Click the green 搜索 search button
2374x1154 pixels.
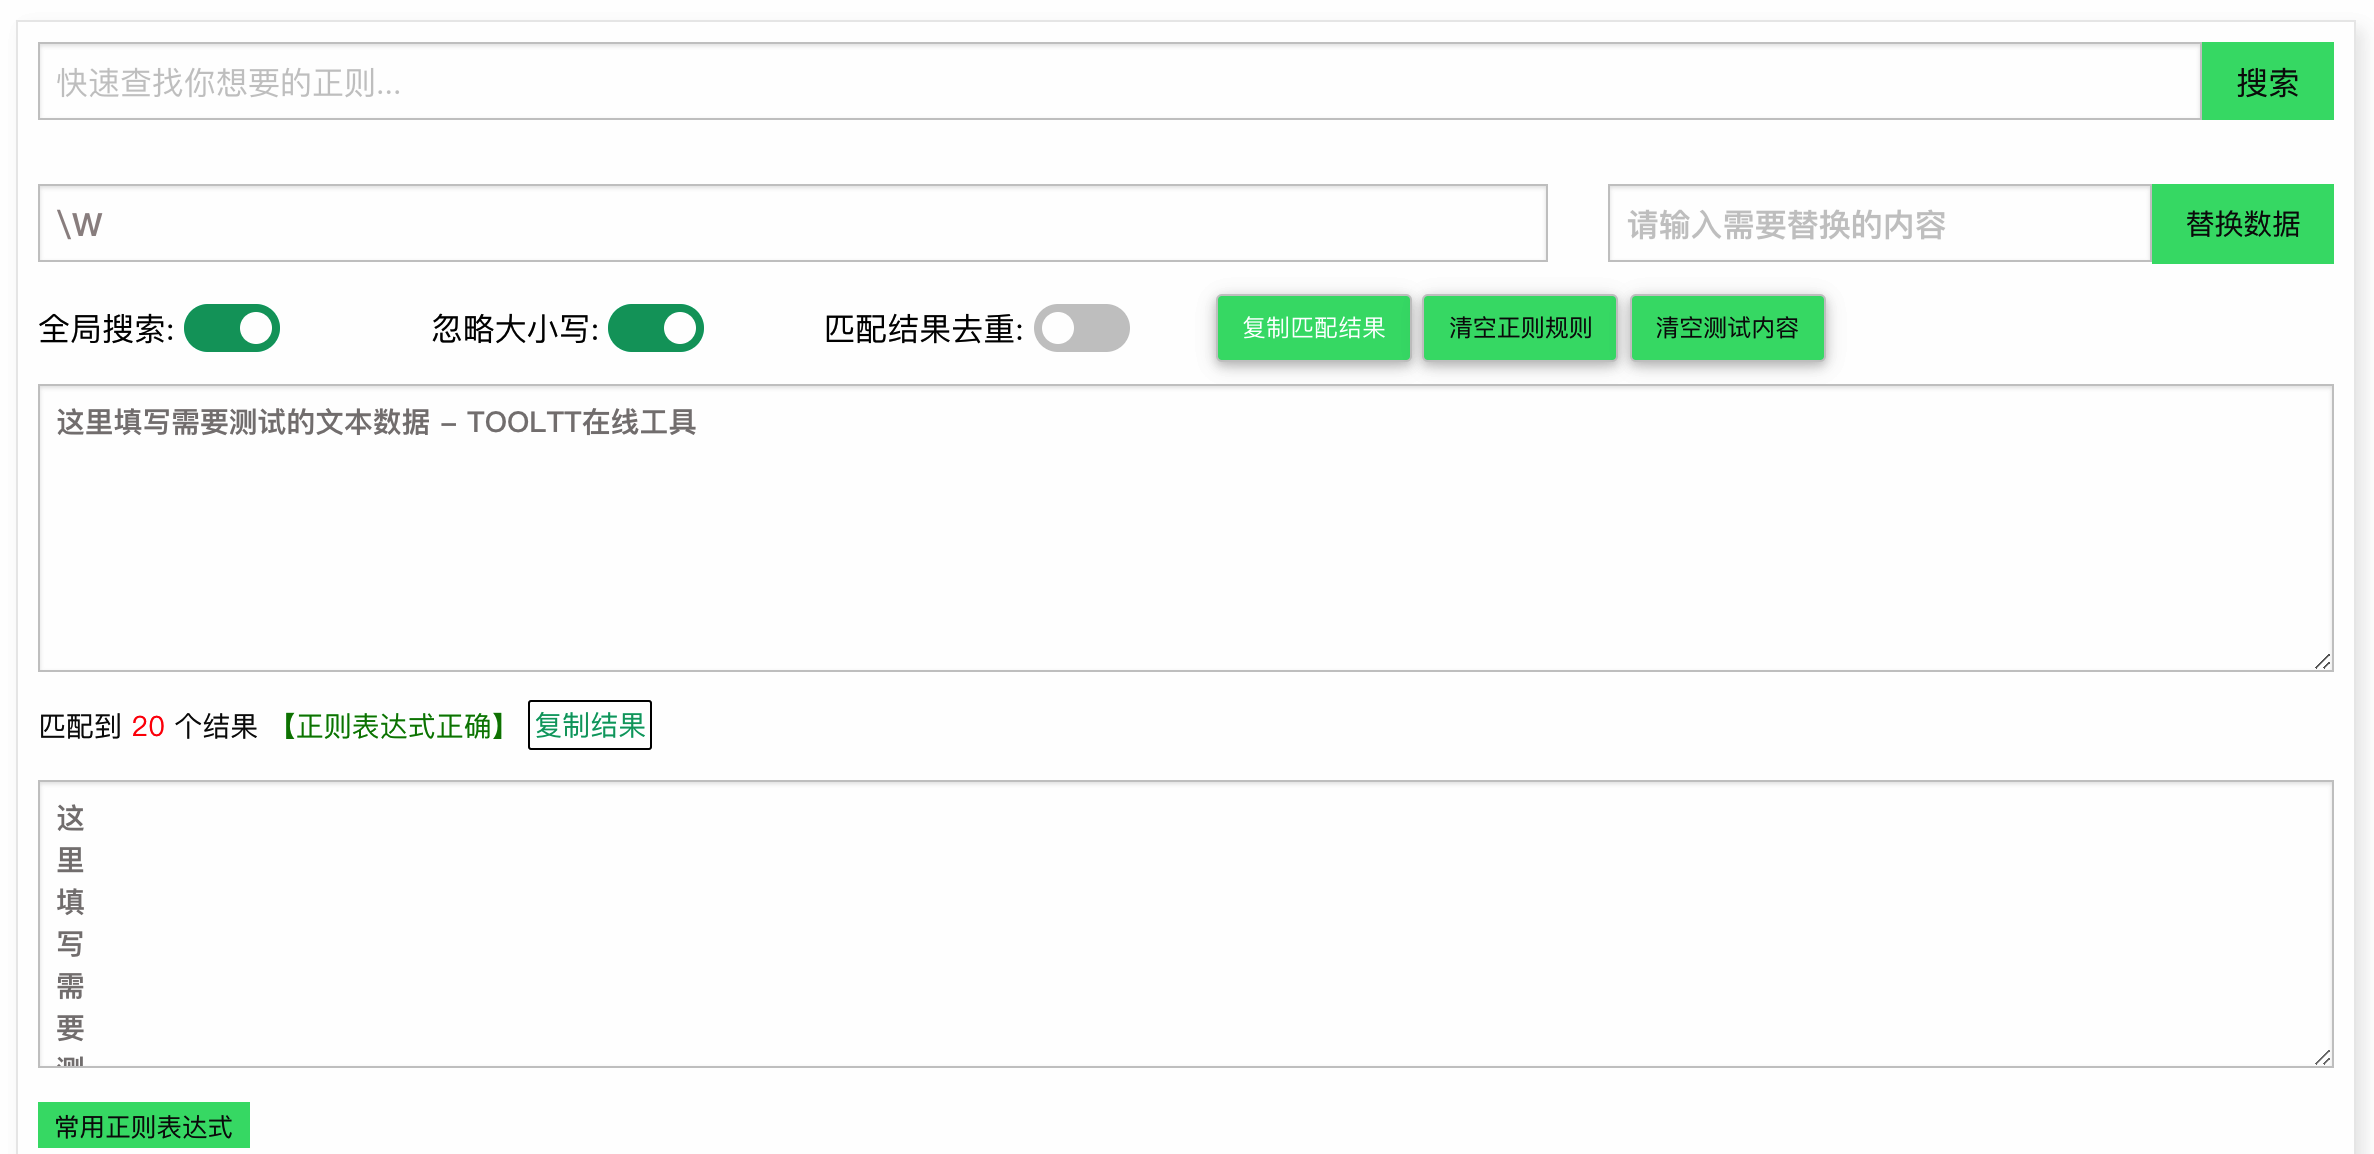coord(2266,82)
